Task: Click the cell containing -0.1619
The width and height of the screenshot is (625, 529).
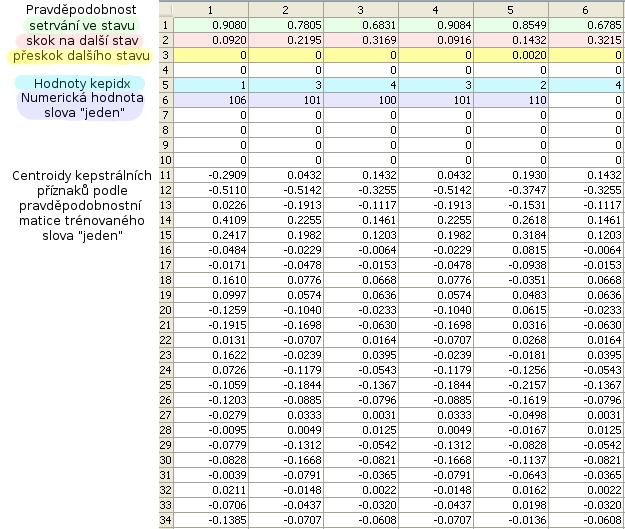Action: 511,400
